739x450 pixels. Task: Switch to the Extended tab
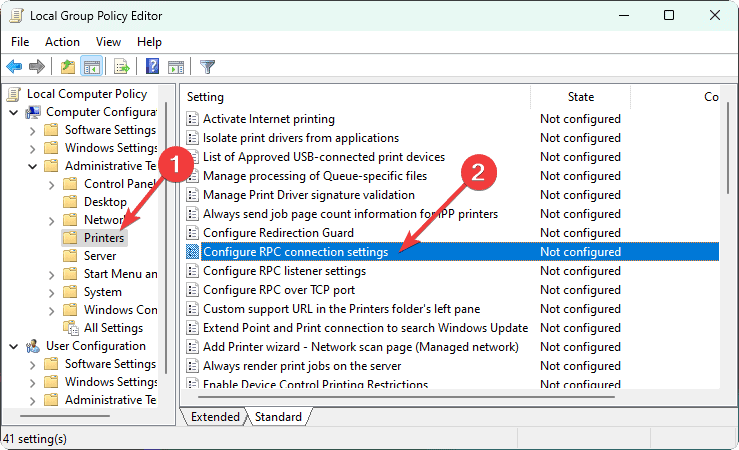click(215, 417)
